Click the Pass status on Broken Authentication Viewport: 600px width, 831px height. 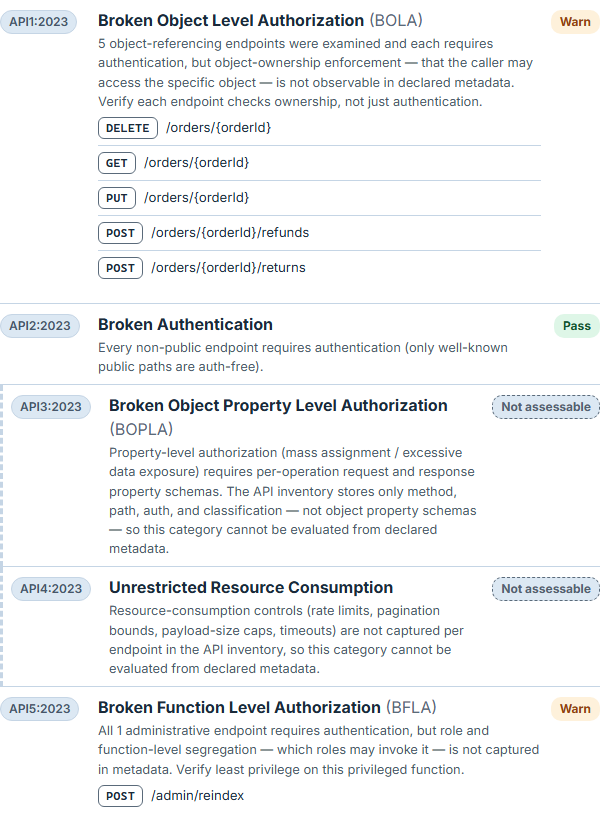tap(577, 326)
